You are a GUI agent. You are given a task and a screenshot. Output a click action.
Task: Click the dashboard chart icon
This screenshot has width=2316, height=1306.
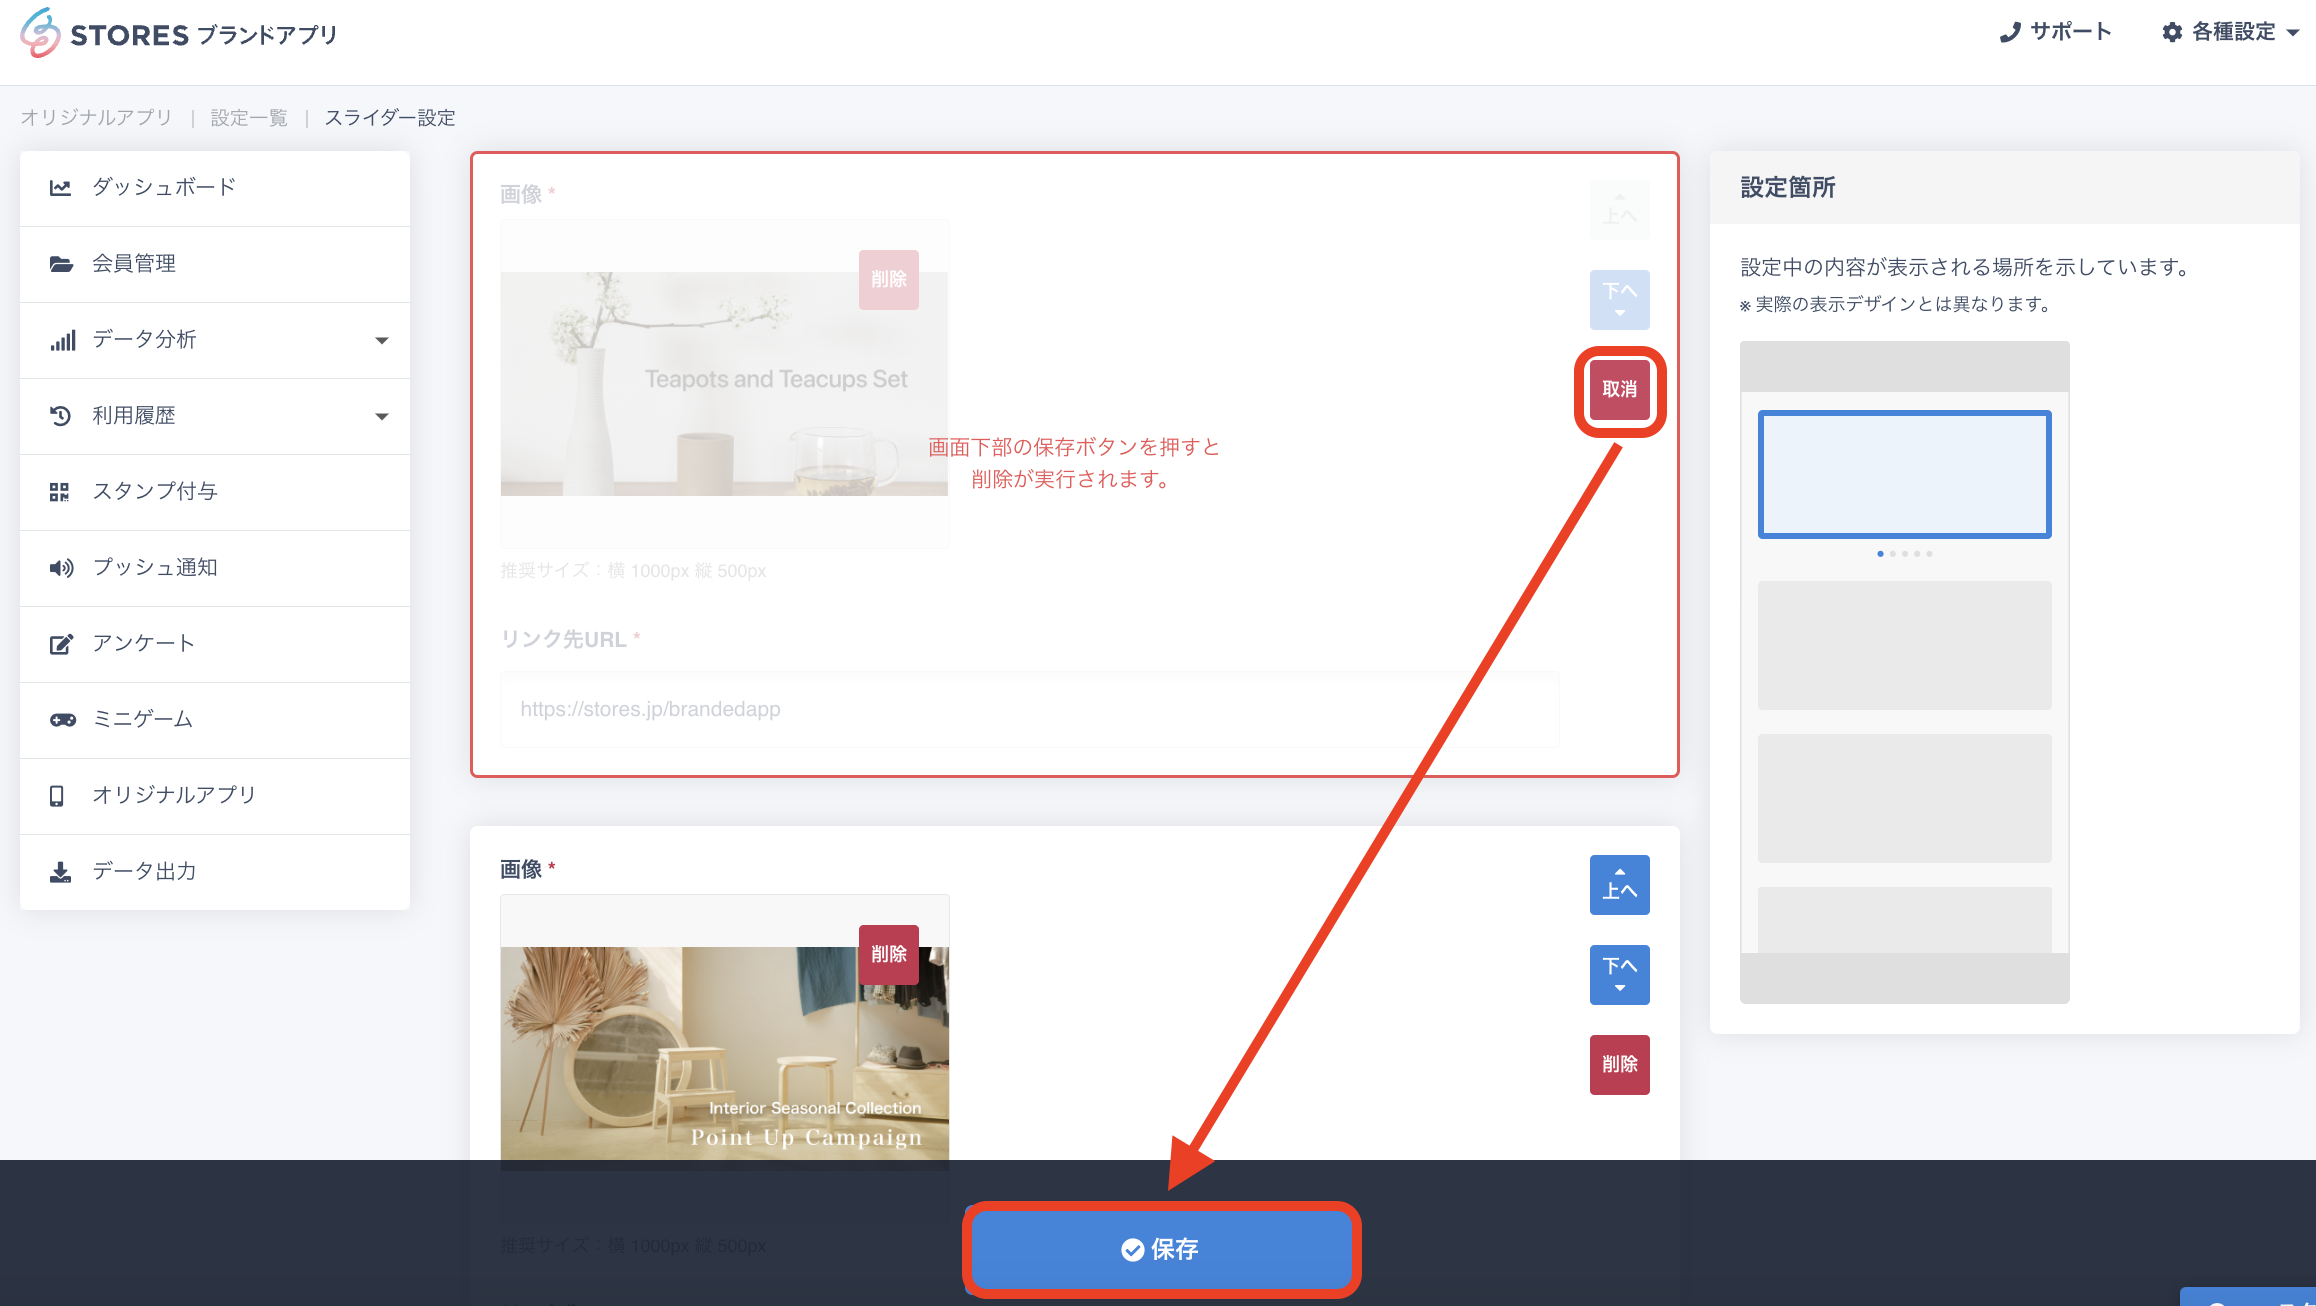[x=61, y=188]
